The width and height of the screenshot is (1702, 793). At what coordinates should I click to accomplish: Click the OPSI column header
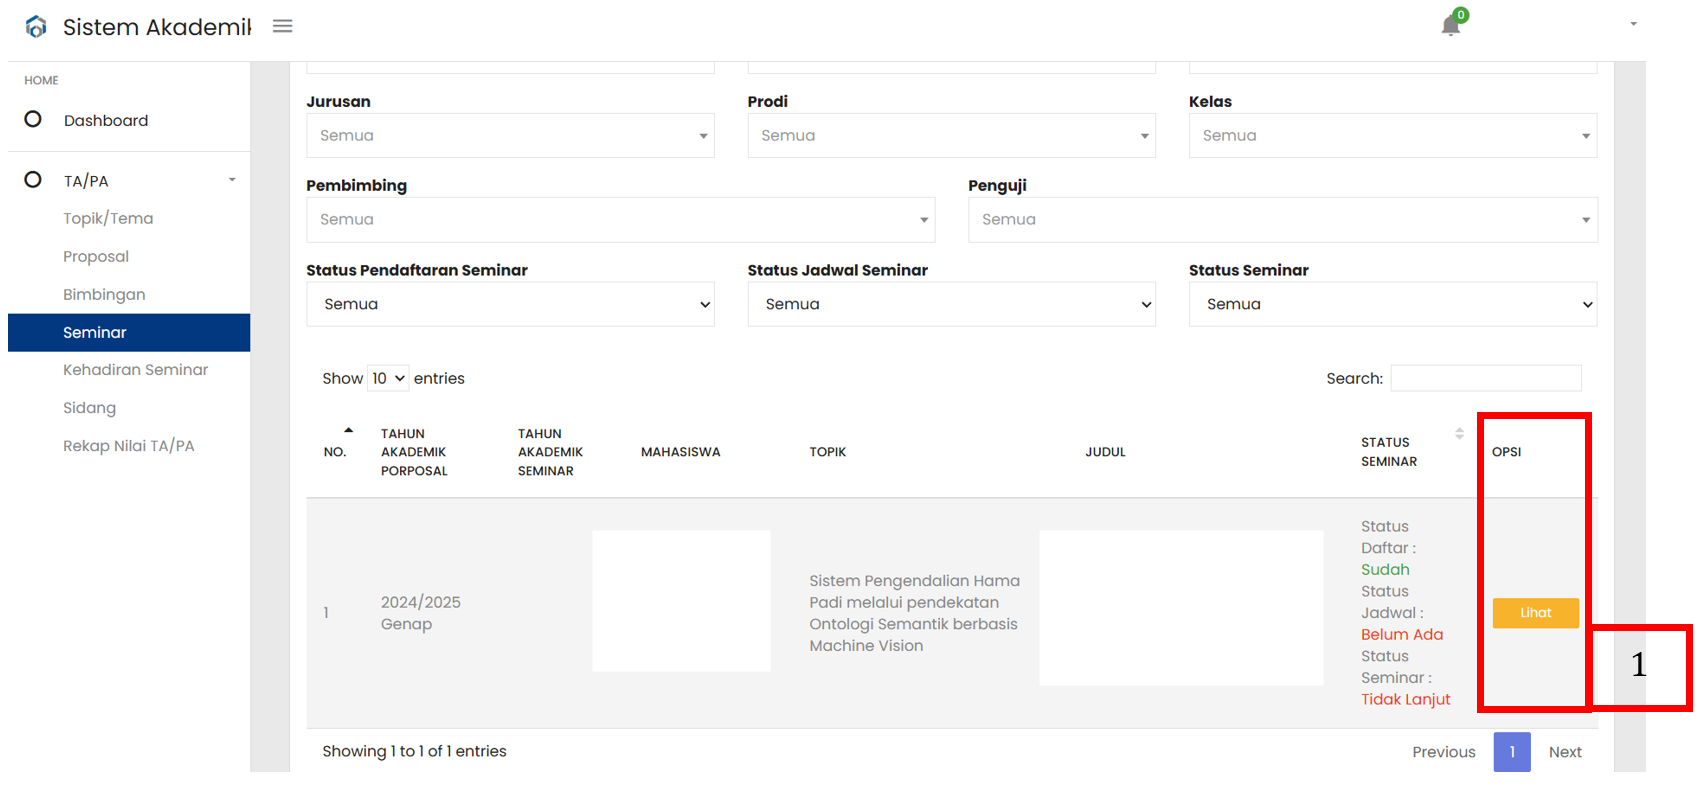click(1506, 452)
